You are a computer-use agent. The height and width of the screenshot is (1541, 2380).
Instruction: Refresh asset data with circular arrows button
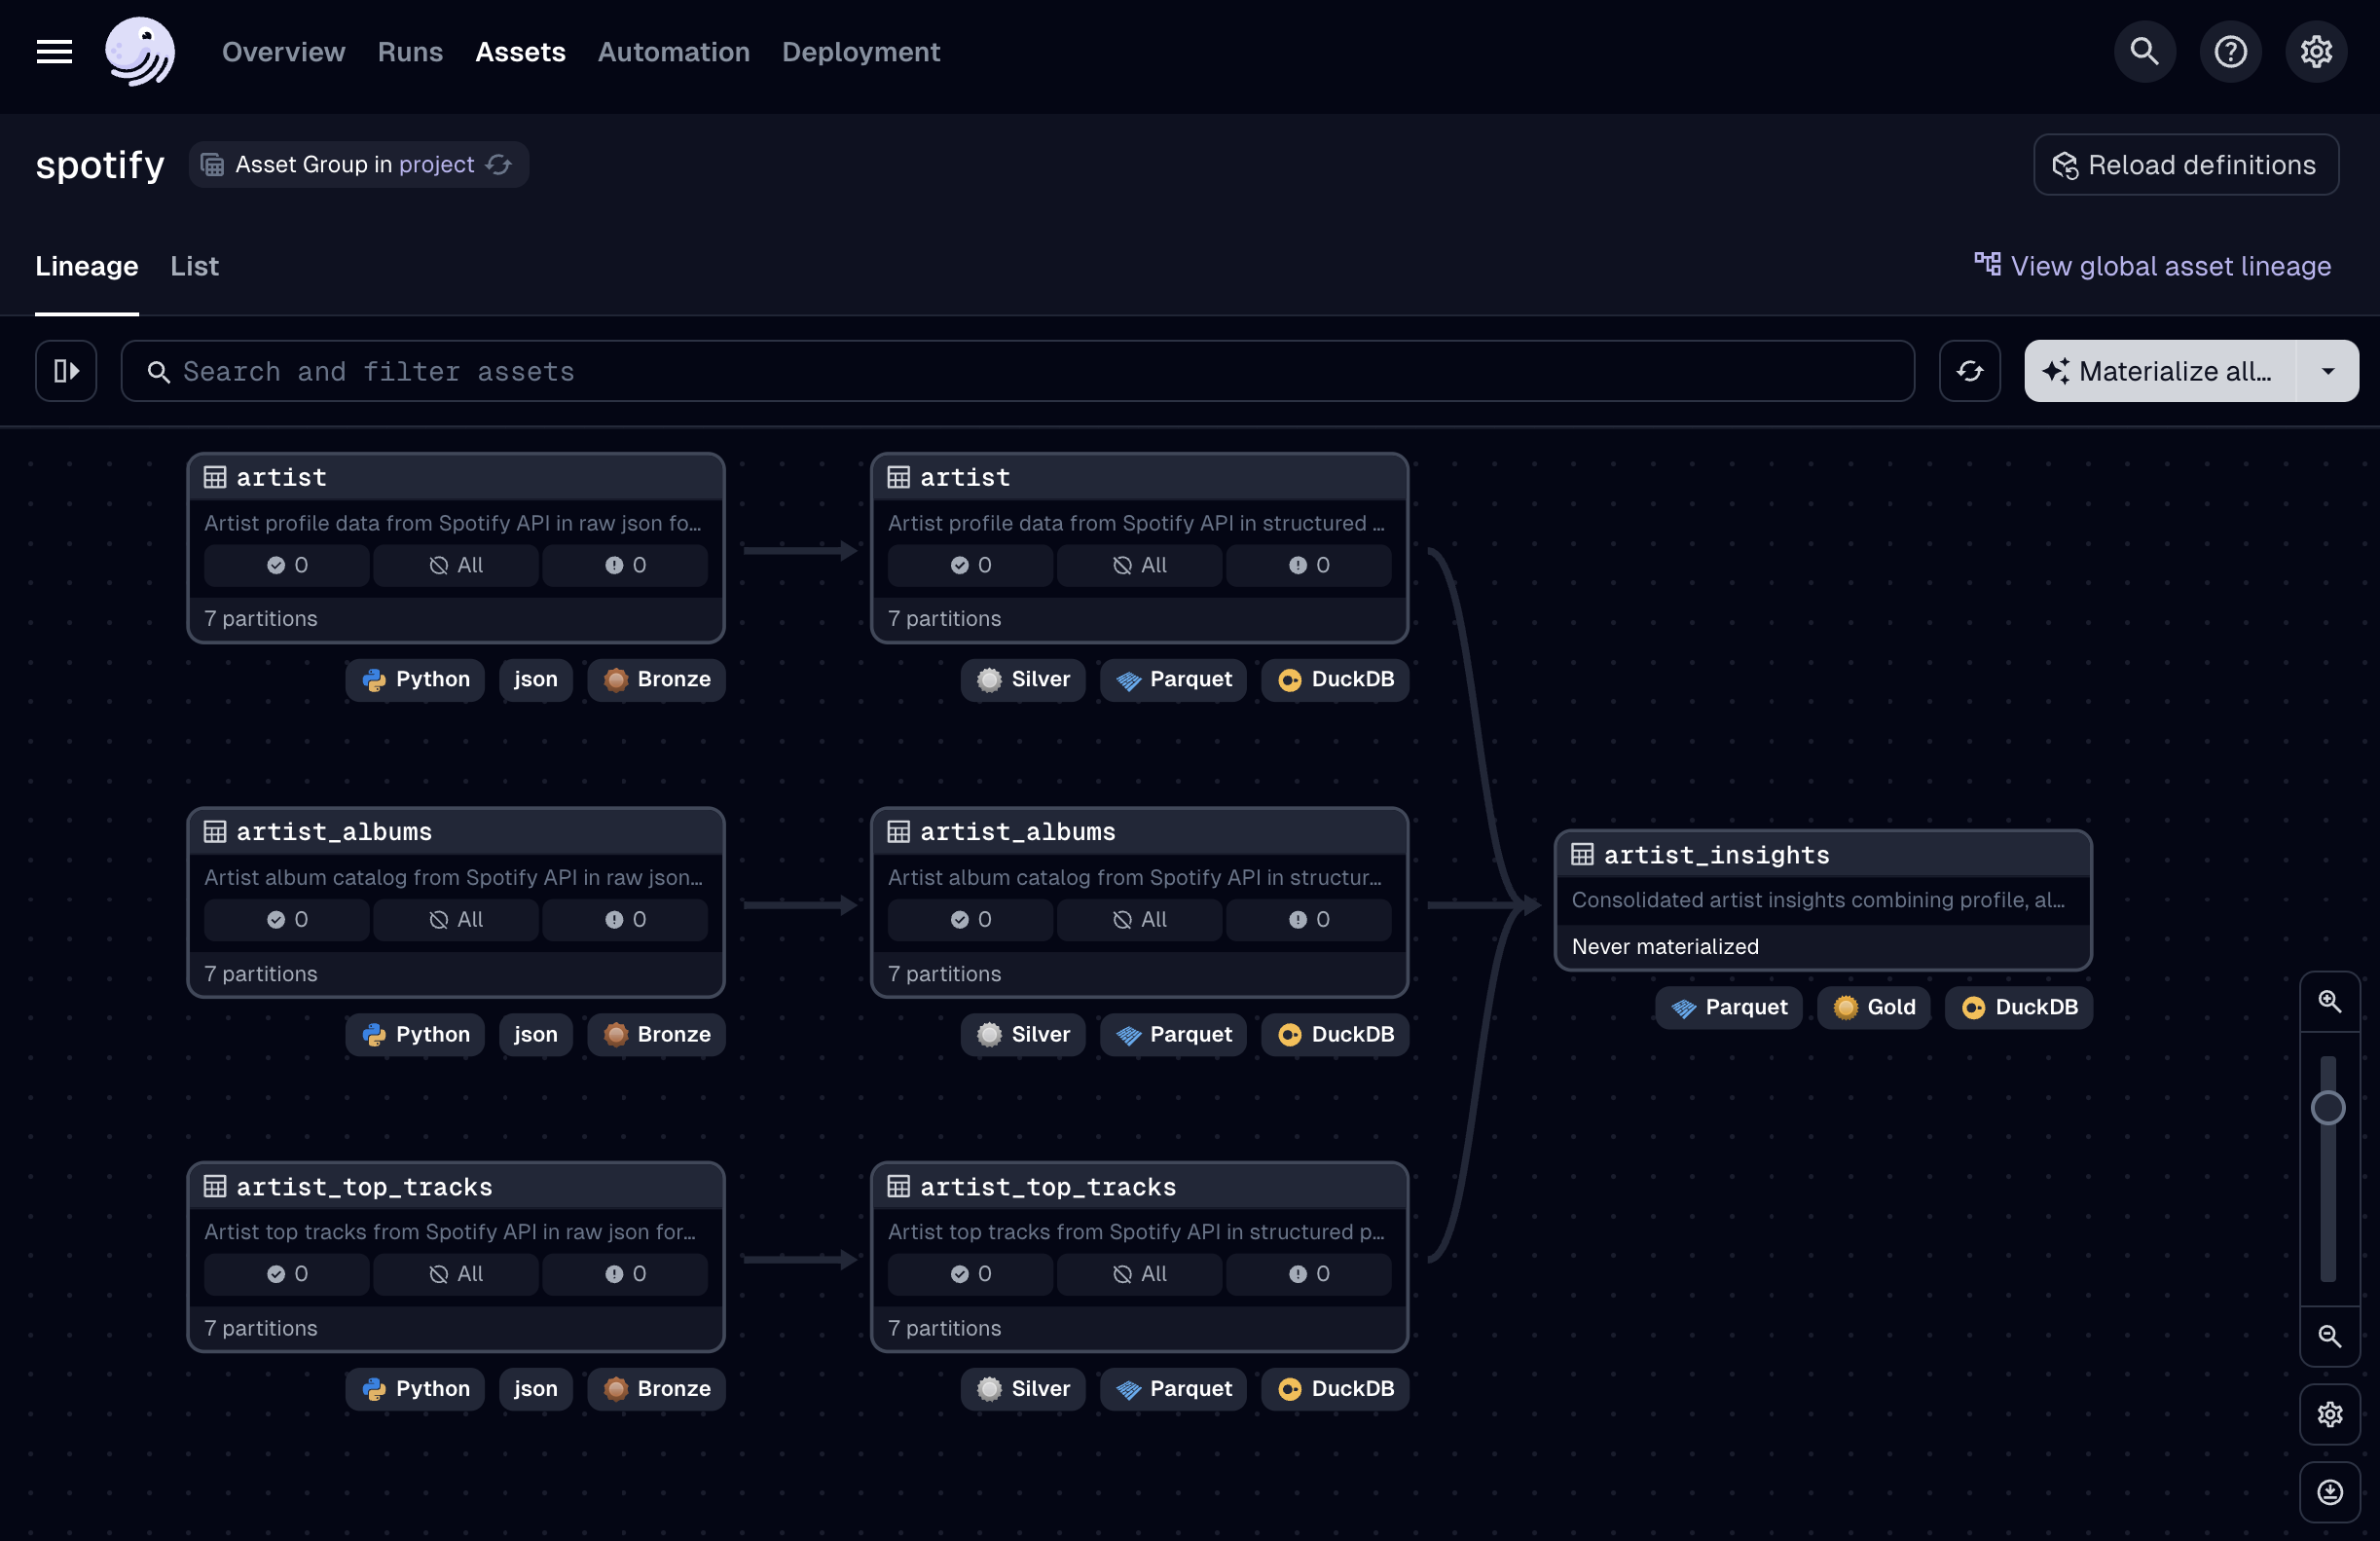point(1969,371)
